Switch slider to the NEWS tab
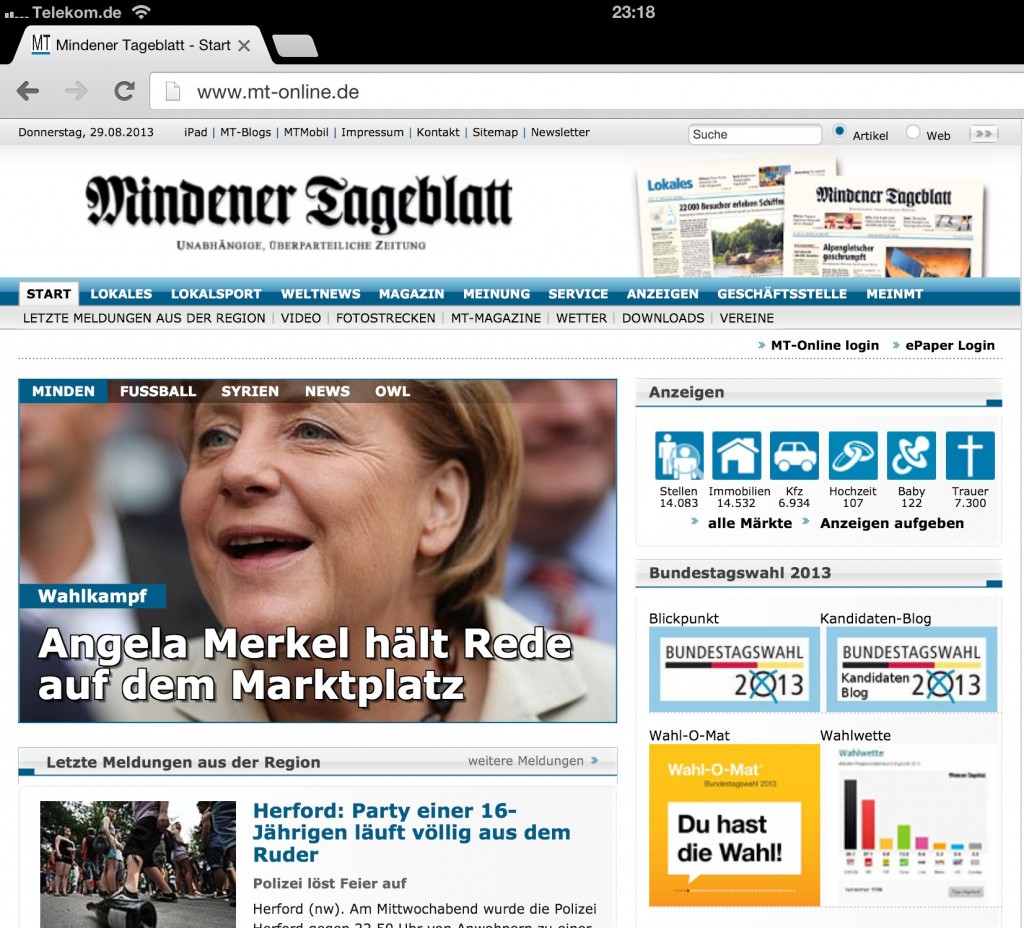This screenshot has height=928, width=1024. point(327,391)
